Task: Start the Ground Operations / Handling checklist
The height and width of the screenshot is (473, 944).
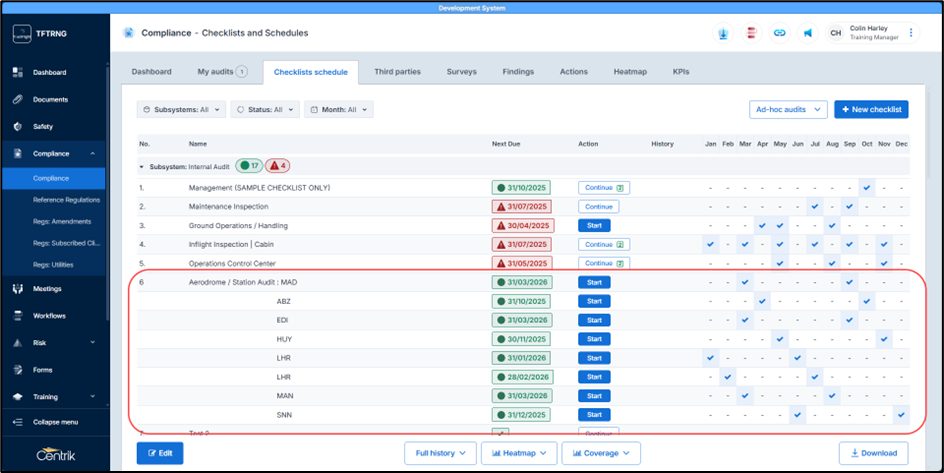Action: coord(594,226)
